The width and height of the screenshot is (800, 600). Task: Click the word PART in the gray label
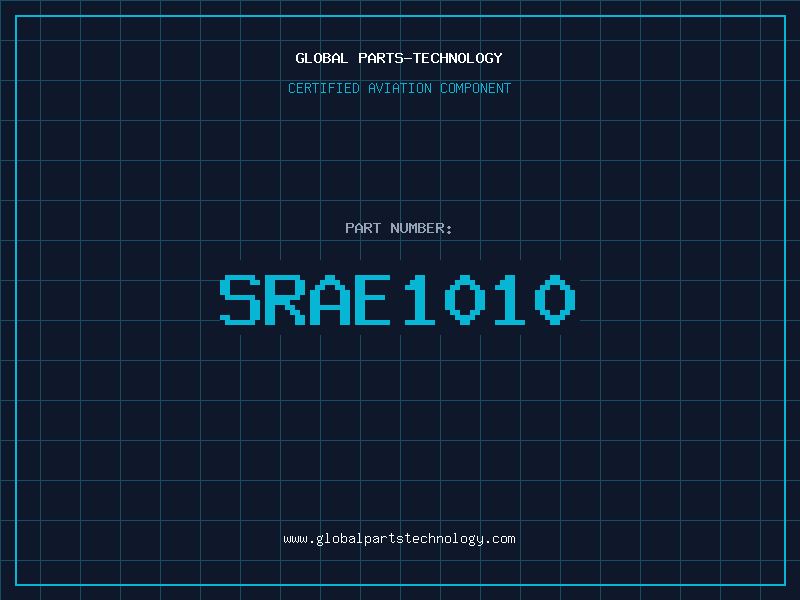coord(362,228)
